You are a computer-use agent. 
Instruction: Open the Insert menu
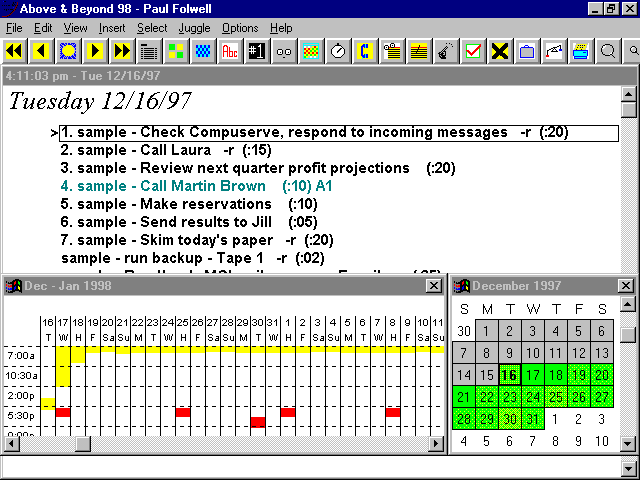click(x=113, y=28)
